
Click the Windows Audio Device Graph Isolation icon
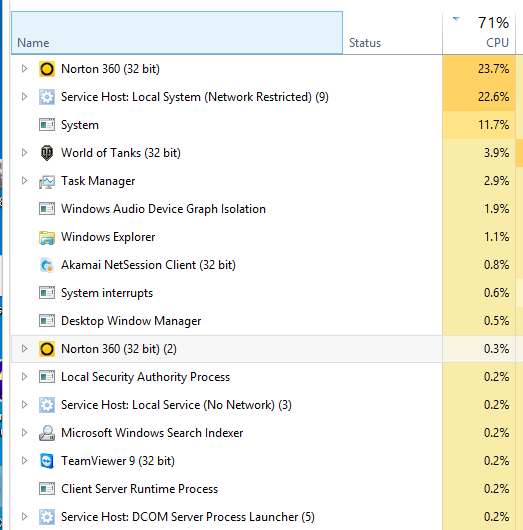coord(47,209)
